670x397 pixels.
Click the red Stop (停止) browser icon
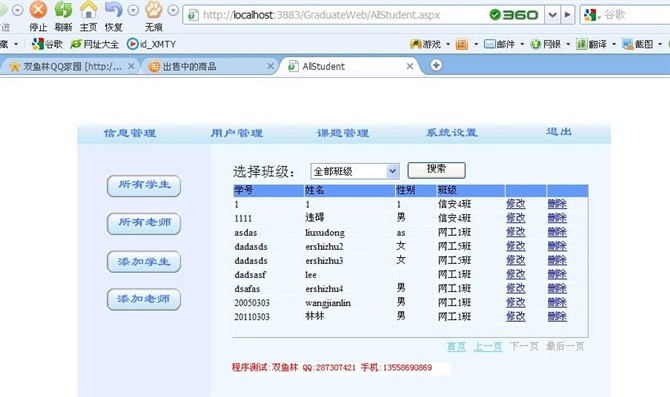tap(38, 9)
